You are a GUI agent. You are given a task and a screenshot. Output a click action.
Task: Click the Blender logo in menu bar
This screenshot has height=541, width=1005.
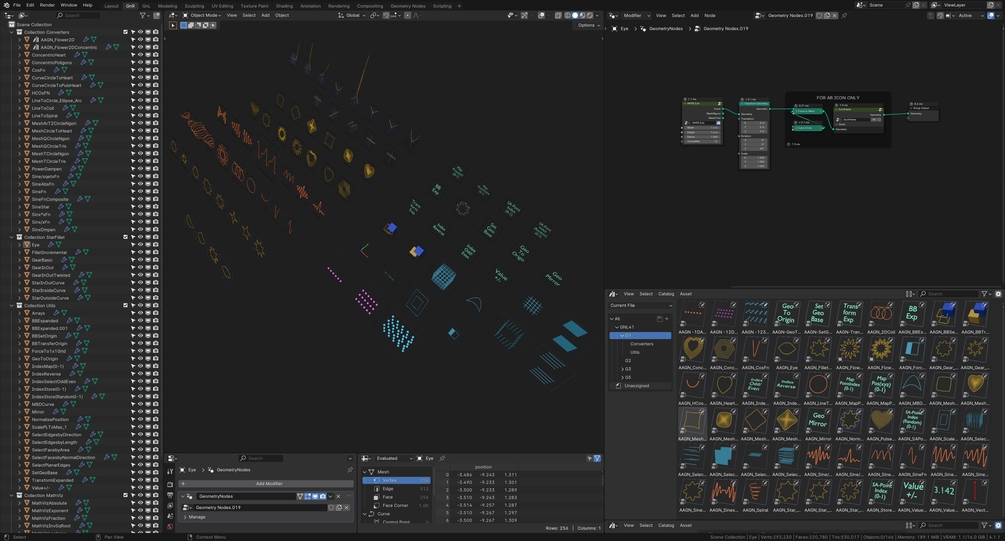pos(7,4)
